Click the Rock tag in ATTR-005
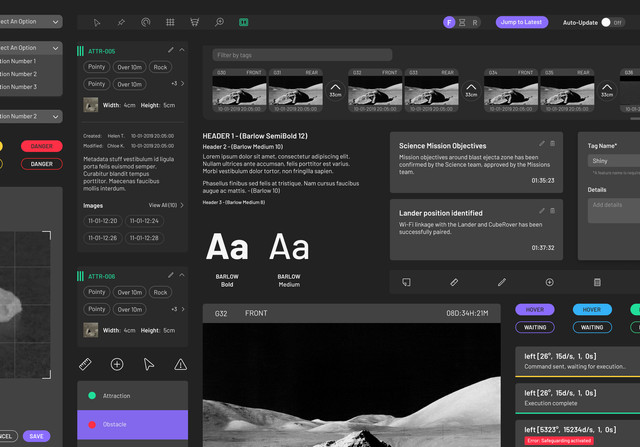The height and width of the screenshot is (447, 640). [x=160, y=67]
